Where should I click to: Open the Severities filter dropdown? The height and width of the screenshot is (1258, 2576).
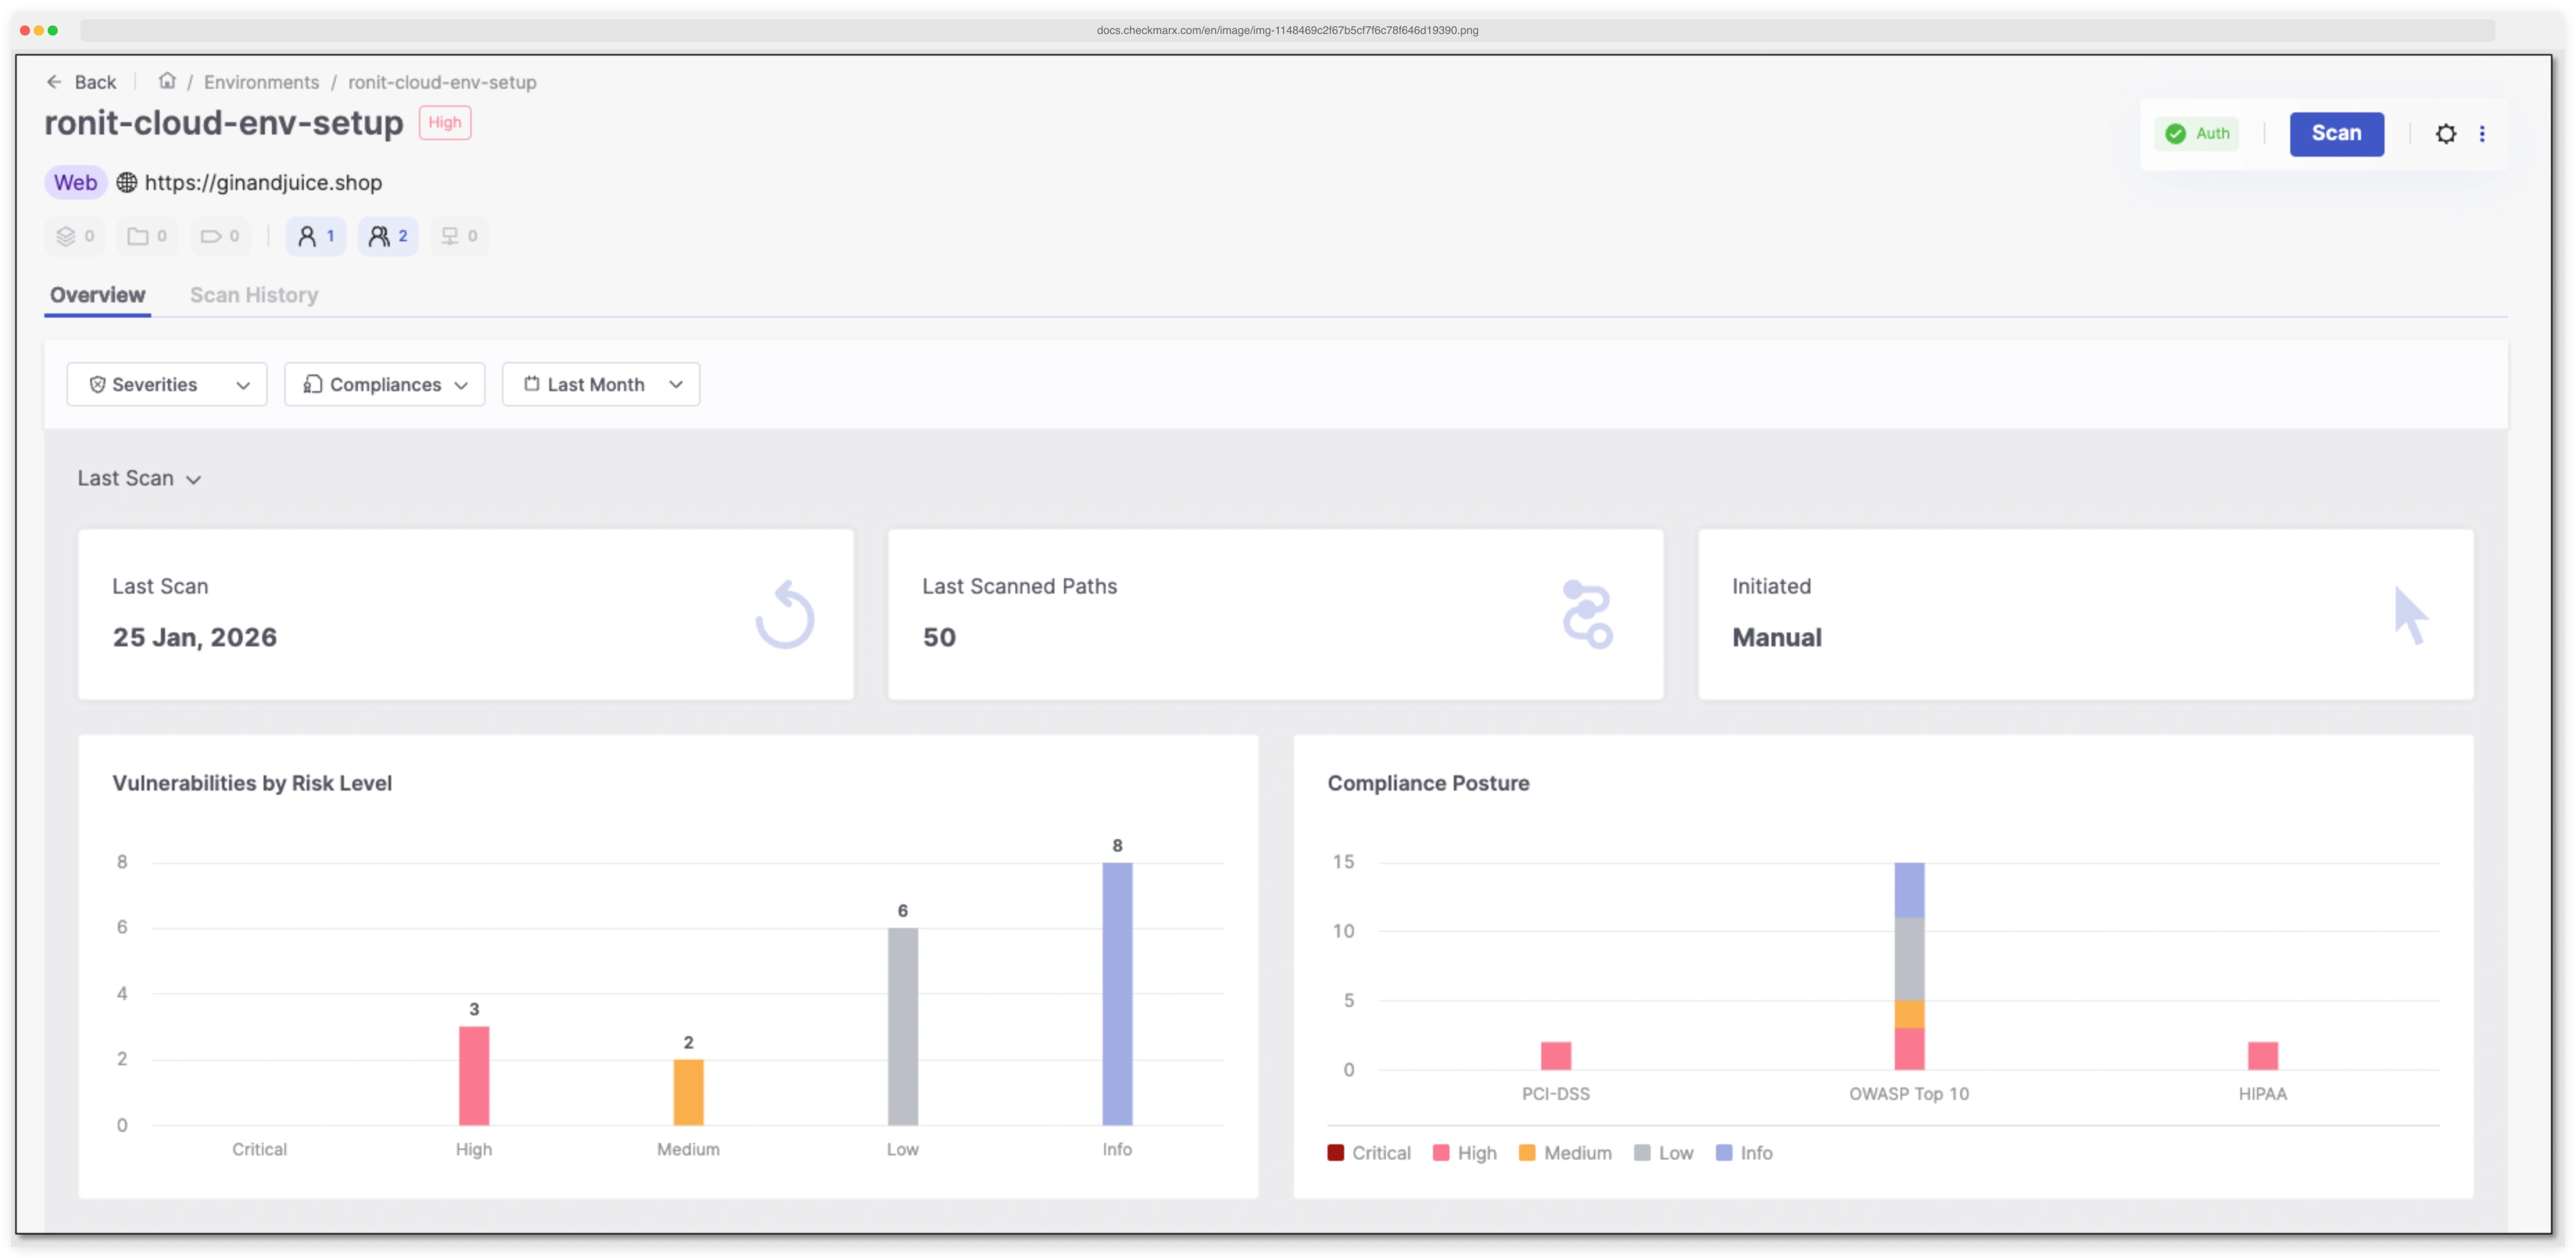pyautogui.click(x=166, y=384)
